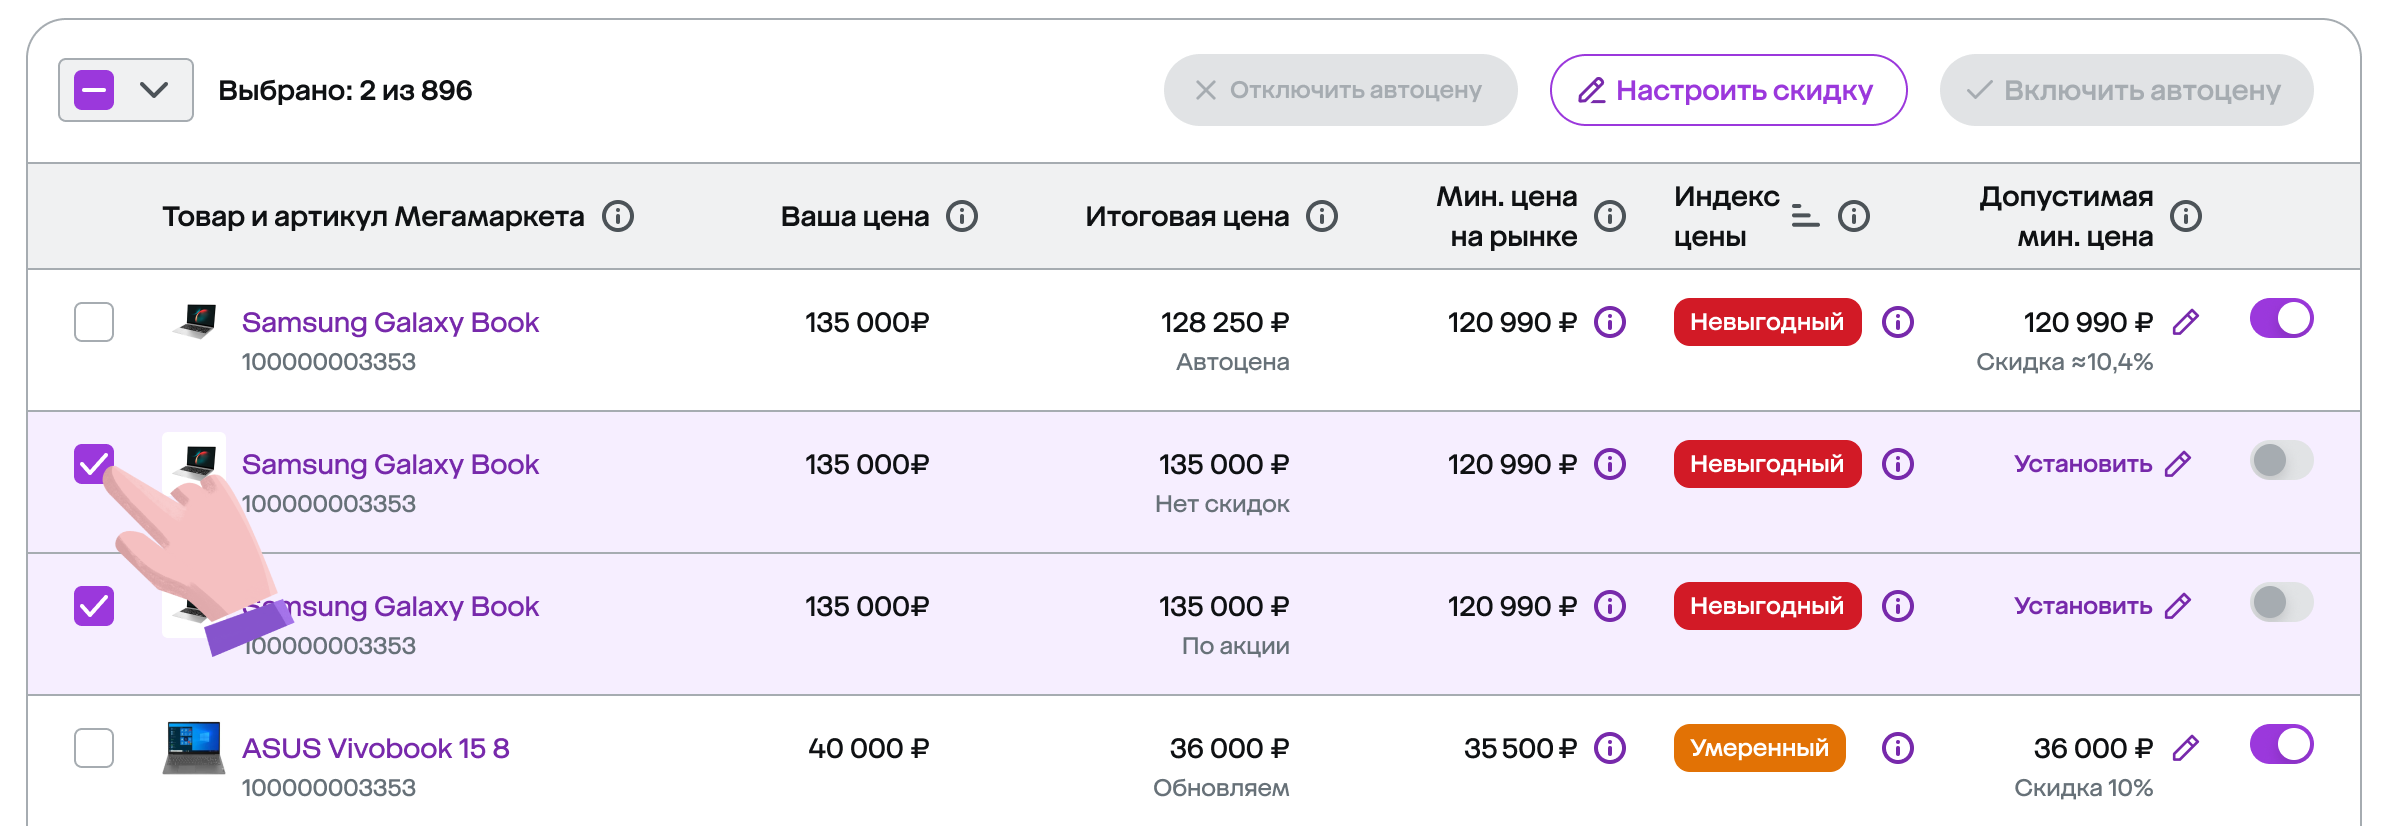2391x826 pixels.
Task: Click the info icon next to 35 500 ₽
Action: pyautogui.click(x=1610, y=748)
